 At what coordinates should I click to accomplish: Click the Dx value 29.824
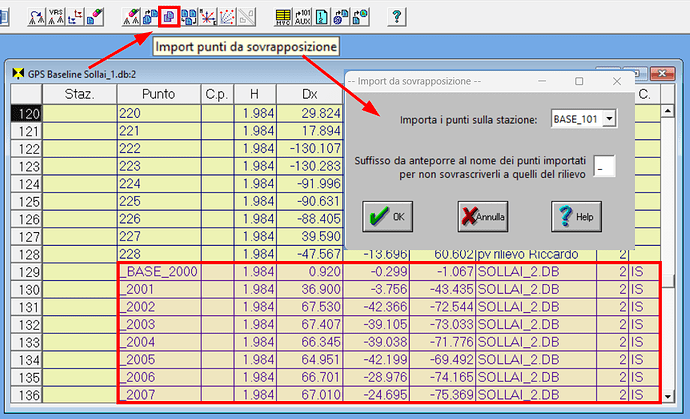tap(310, 114)
